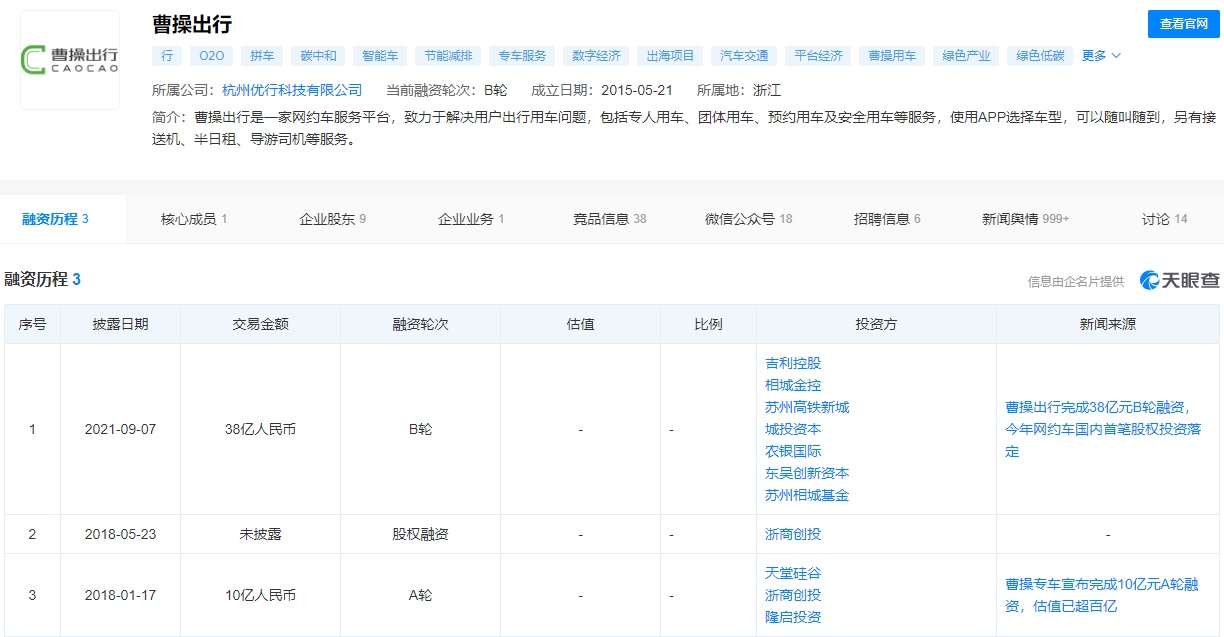Go to the 招聘信息 tab

tap(887, 219)
